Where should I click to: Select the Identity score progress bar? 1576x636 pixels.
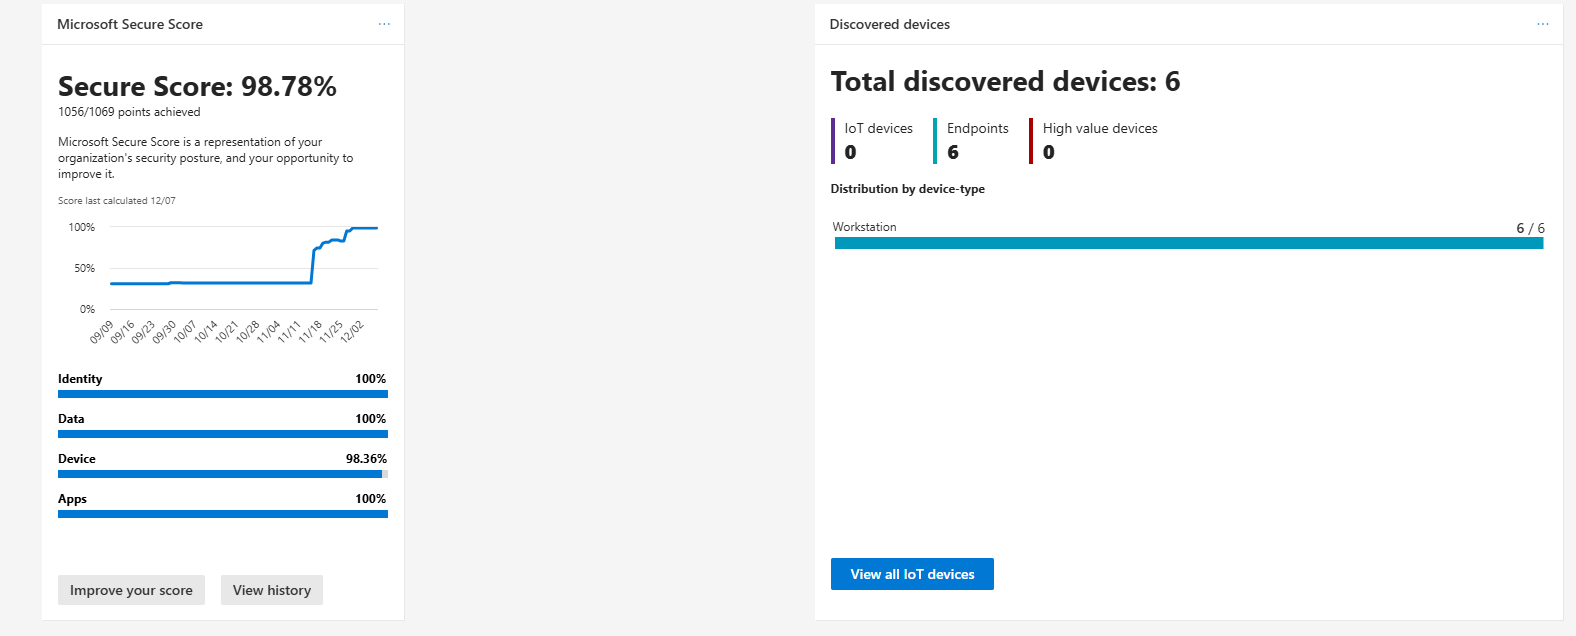click(222, 394)
